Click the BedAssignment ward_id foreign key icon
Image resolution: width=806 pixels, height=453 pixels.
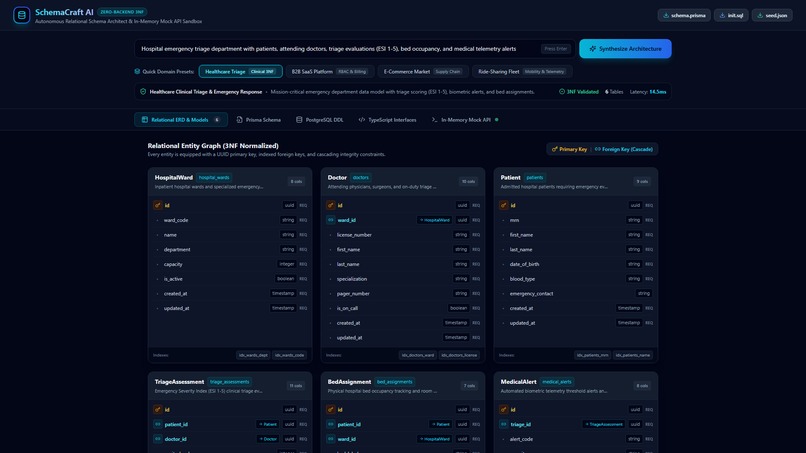[331, 439]
